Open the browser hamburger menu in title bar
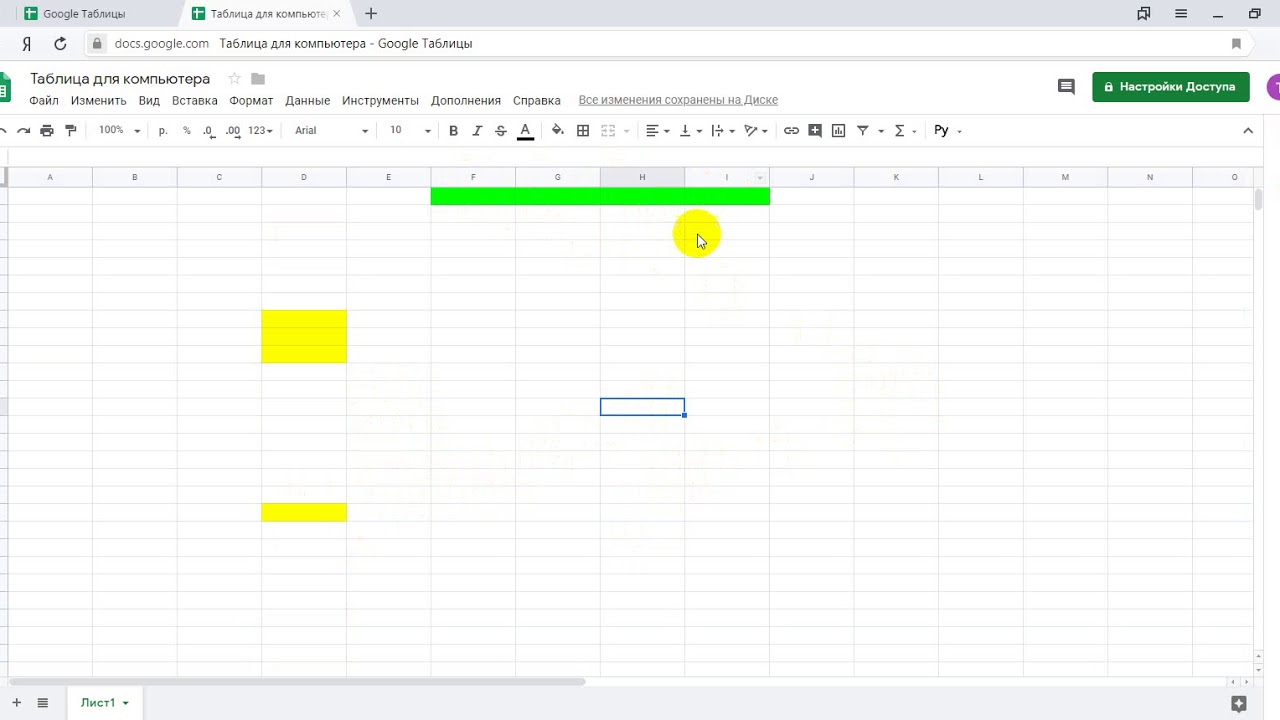 1181,14
